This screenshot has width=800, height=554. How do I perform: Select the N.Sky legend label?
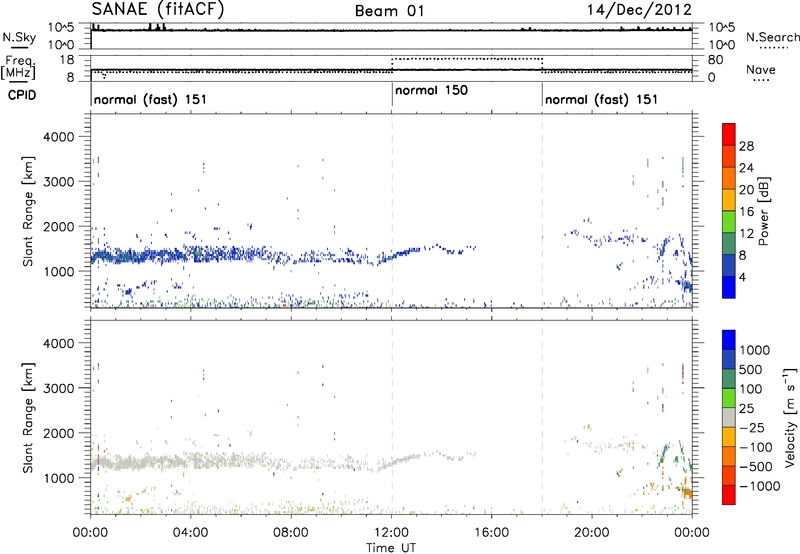click(19, 37)
